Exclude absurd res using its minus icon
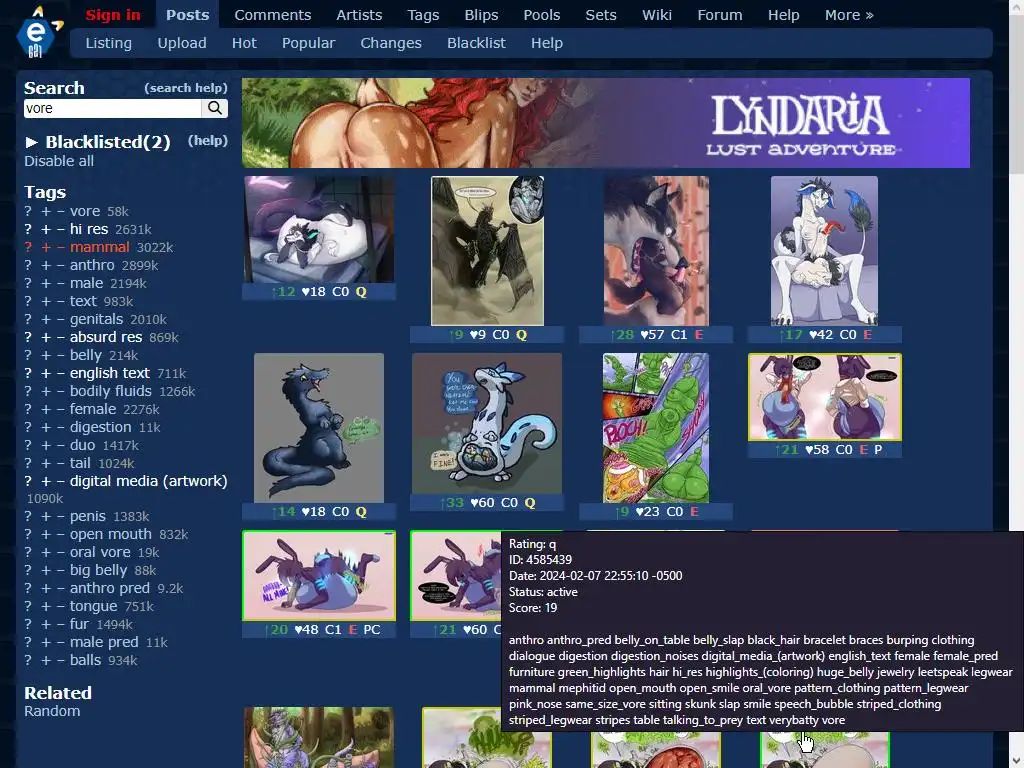The image size is (1024, 768). pyautogui.click(x=60, y=337)
